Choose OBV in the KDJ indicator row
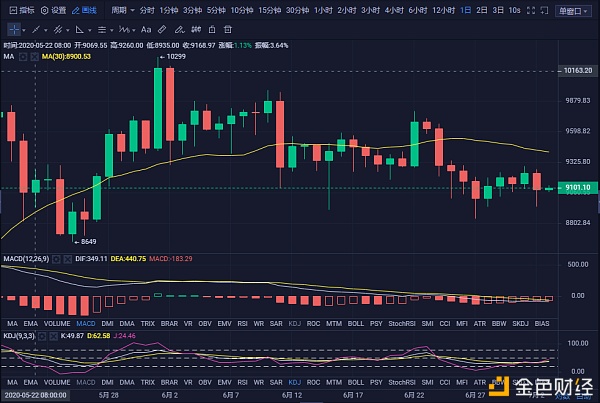600x403 pixels. pos(205,382)
